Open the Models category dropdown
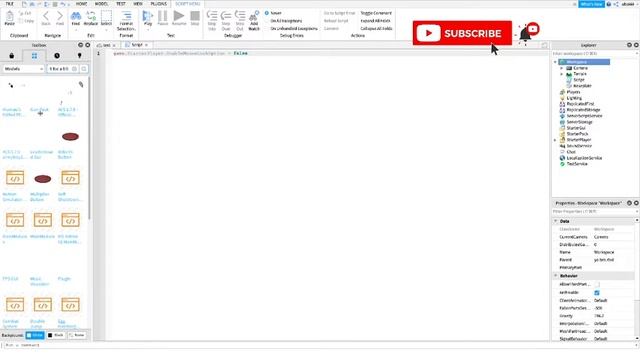Viewport: 640px width, 360px height. point(23,69)
